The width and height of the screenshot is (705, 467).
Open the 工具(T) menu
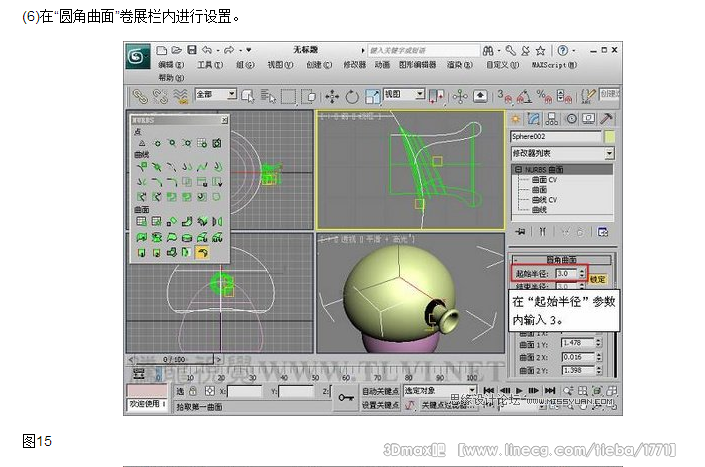point(210,65)
